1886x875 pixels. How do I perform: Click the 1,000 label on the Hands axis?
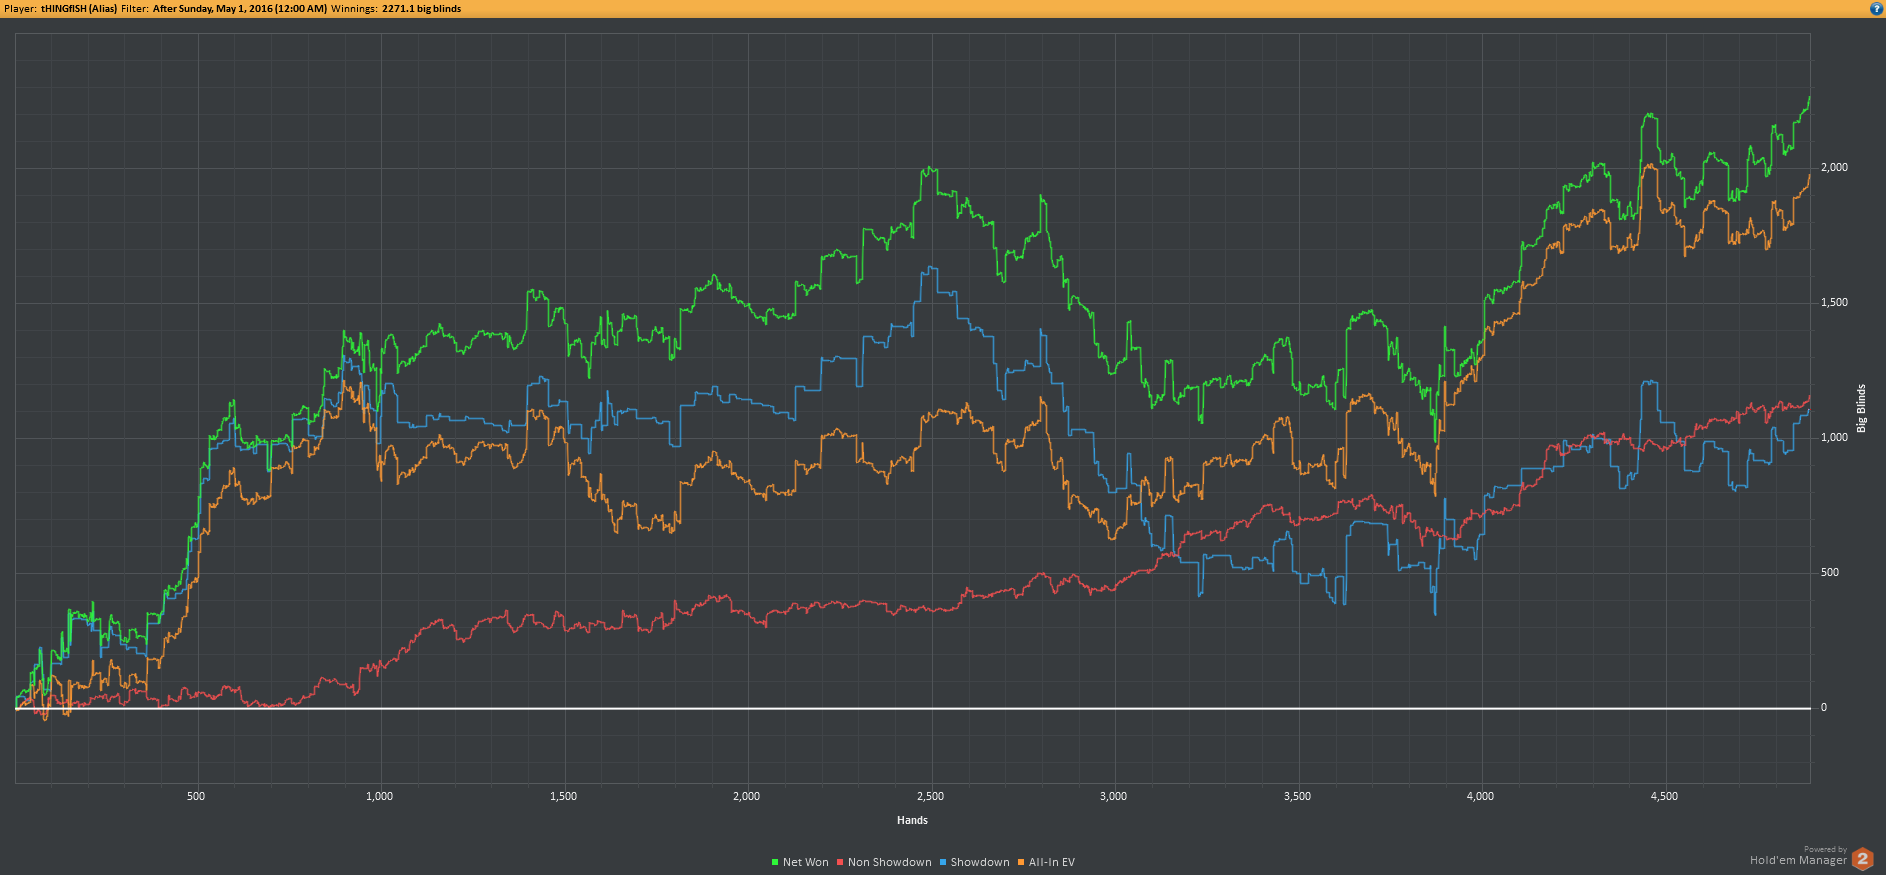point(379,796)
